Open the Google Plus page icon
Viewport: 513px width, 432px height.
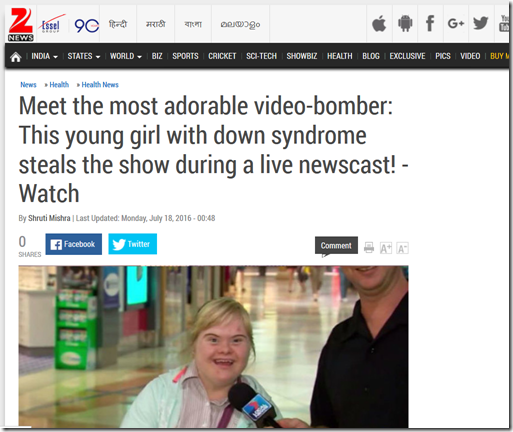[x=456, y=23]
